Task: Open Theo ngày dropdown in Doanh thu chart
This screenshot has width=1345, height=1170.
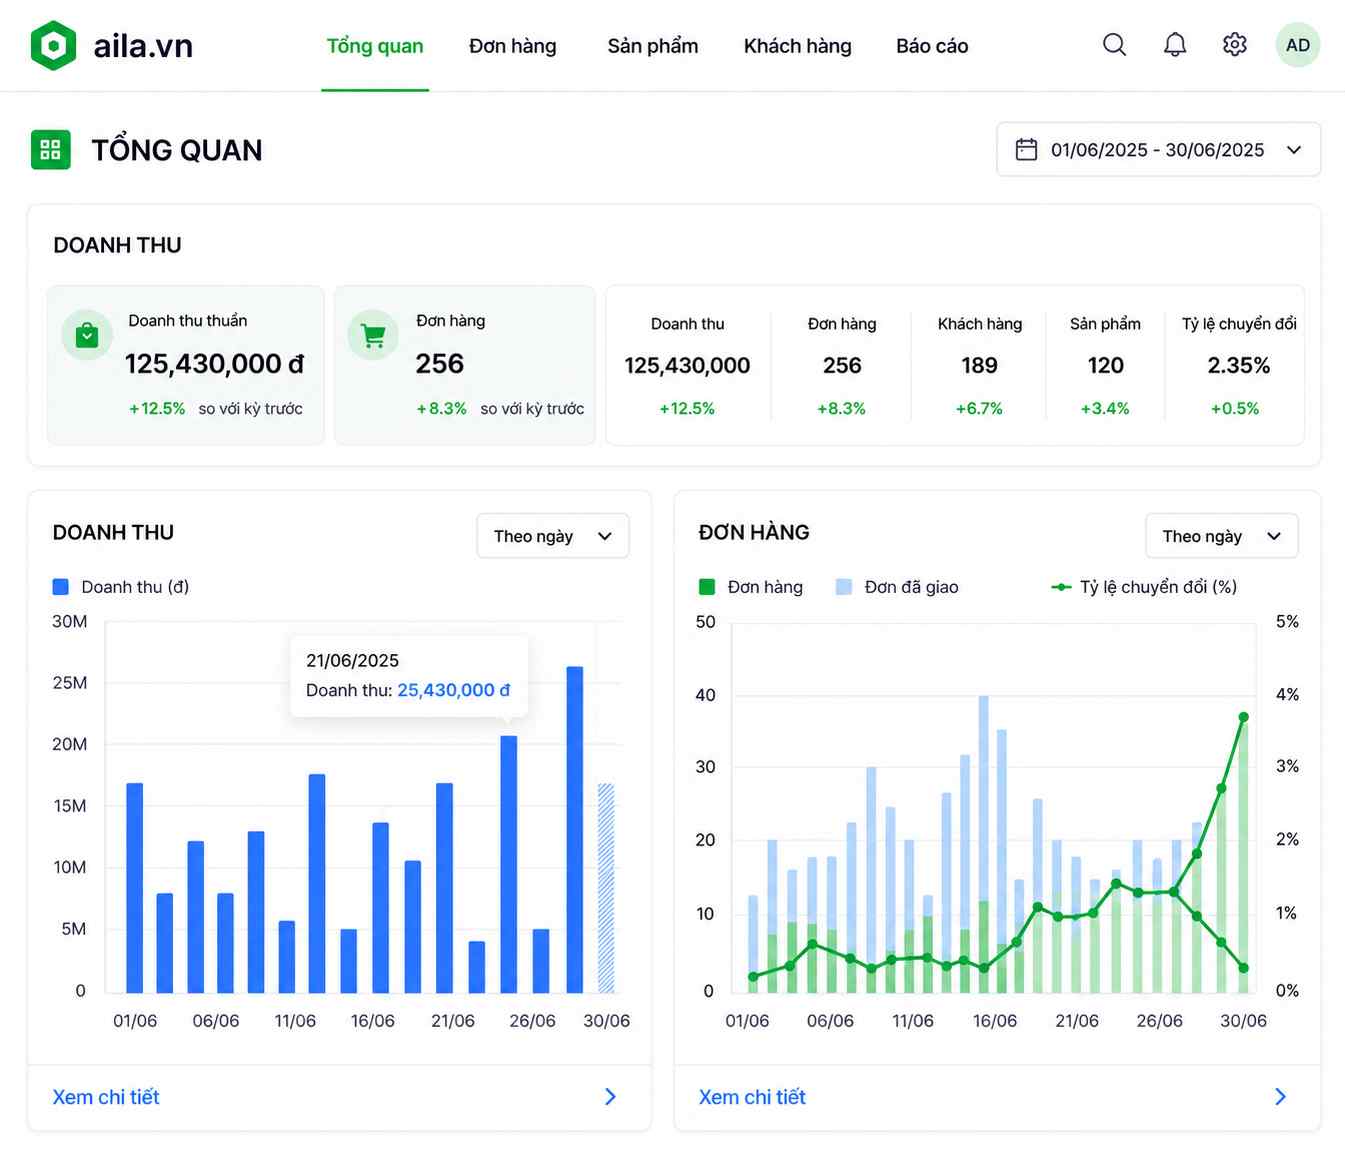Action: coord(553,536)
